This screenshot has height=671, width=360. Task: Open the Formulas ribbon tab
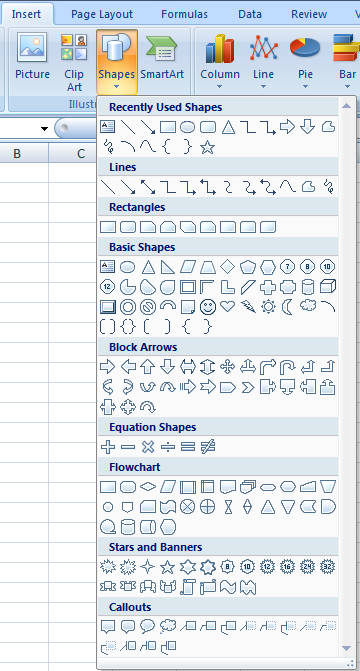click(184, 14)
